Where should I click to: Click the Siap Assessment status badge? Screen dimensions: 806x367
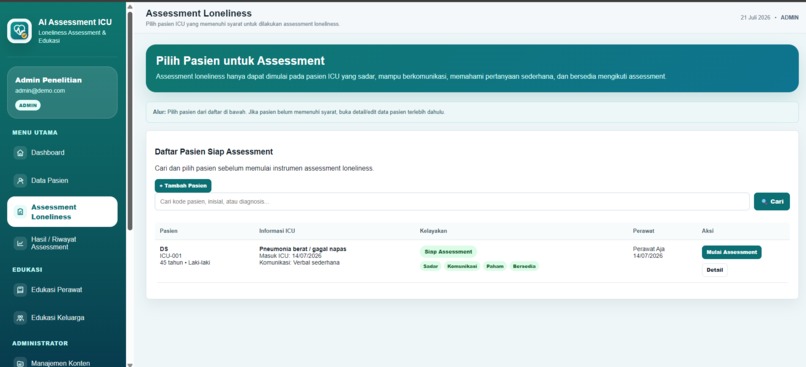(448, 252)
